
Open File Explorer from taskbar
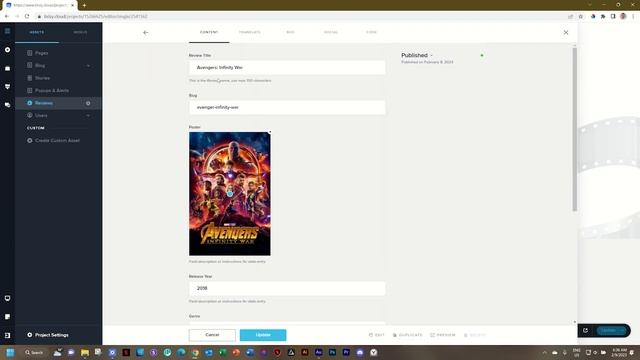pyautogui.click(x=85, y=352)
